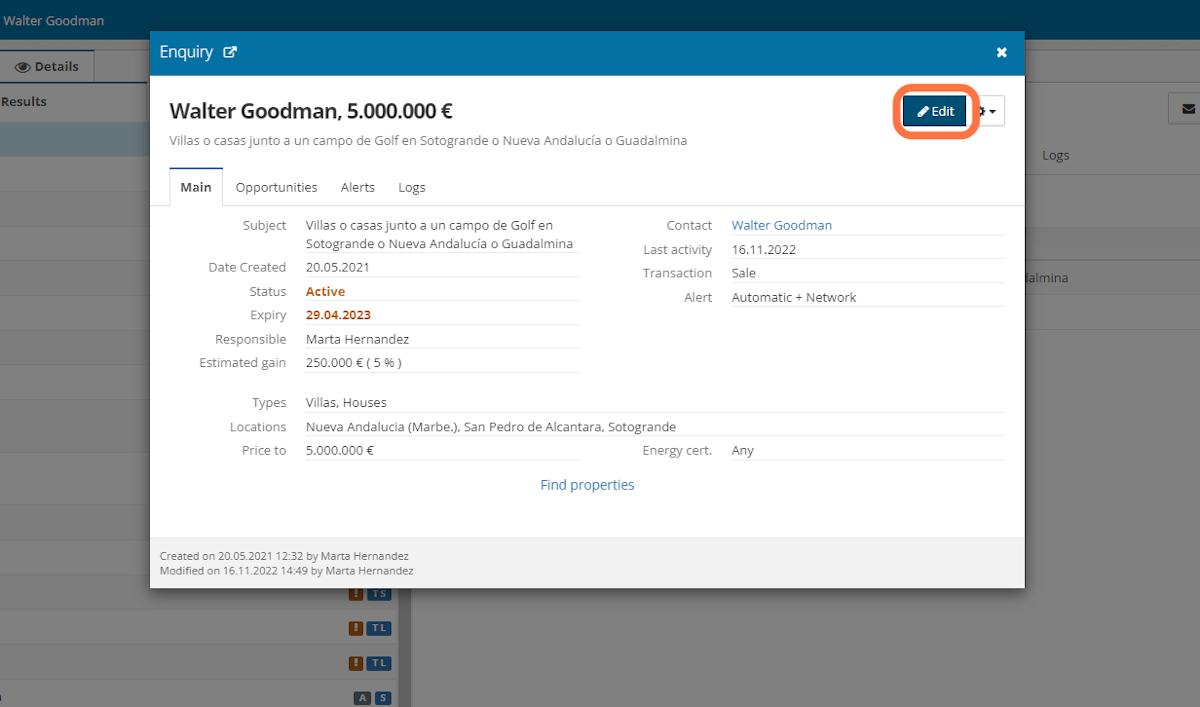Switch to the Opportunities tab
This screenshot has width=1200, height=707.
[x=276, y=187]
